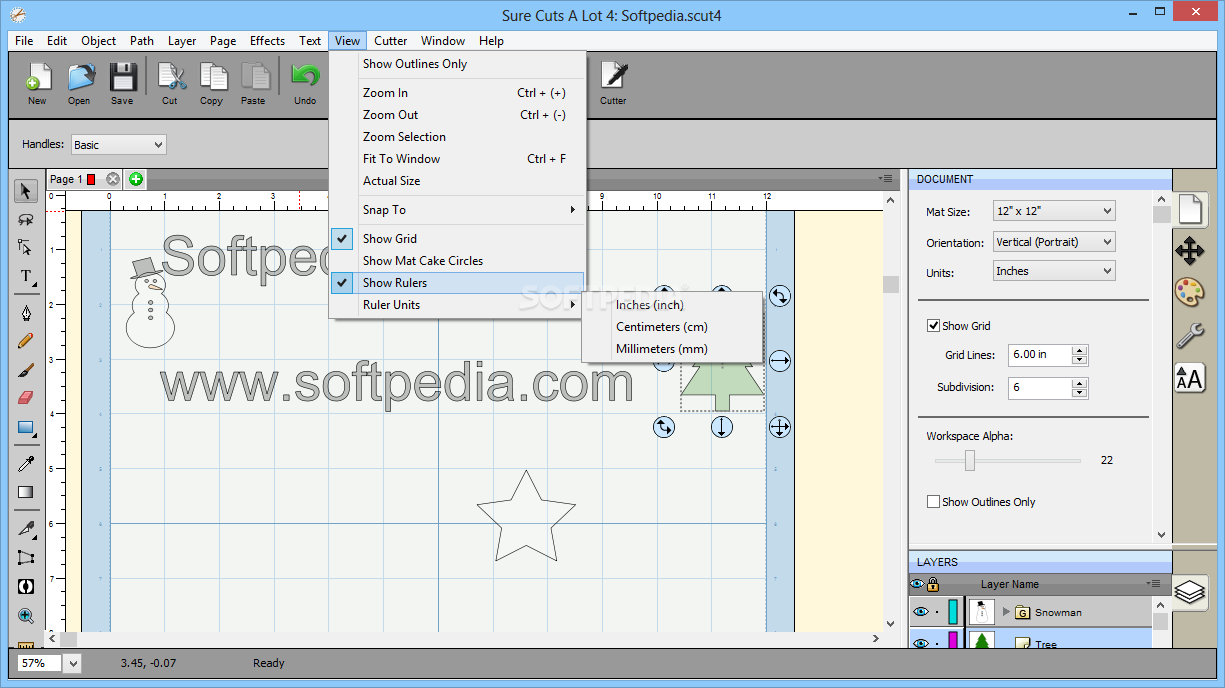Open the wrench Style settings panel icon
This screenshot has height=688, width=1225.
tap(1189, 335)
